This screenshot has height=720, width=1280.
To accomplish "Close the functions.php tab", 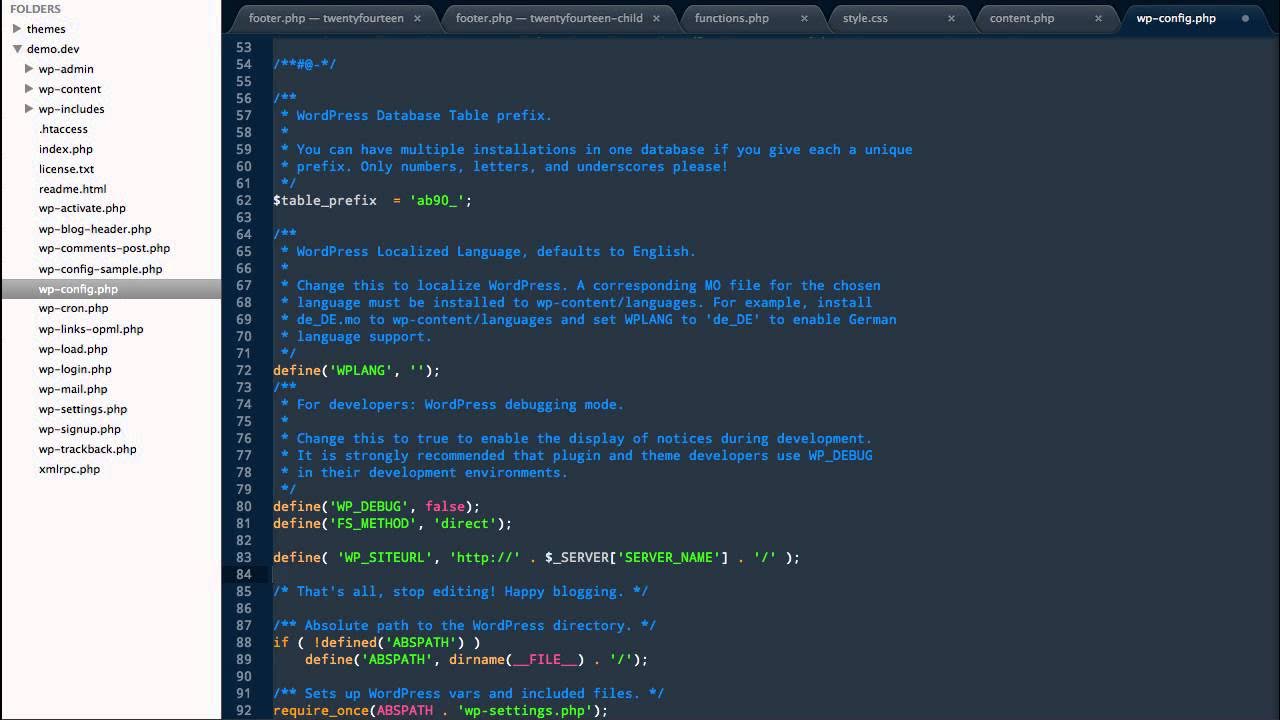I will point(806,18).
